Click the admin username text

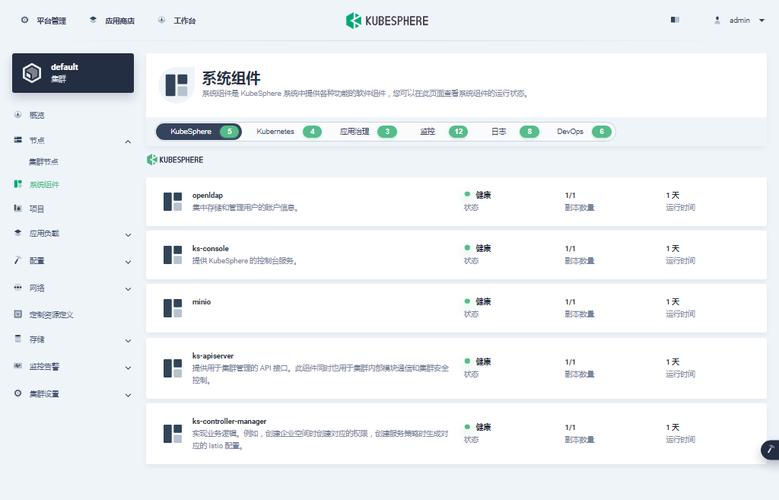pyautogui.click(x=739, y=20)
